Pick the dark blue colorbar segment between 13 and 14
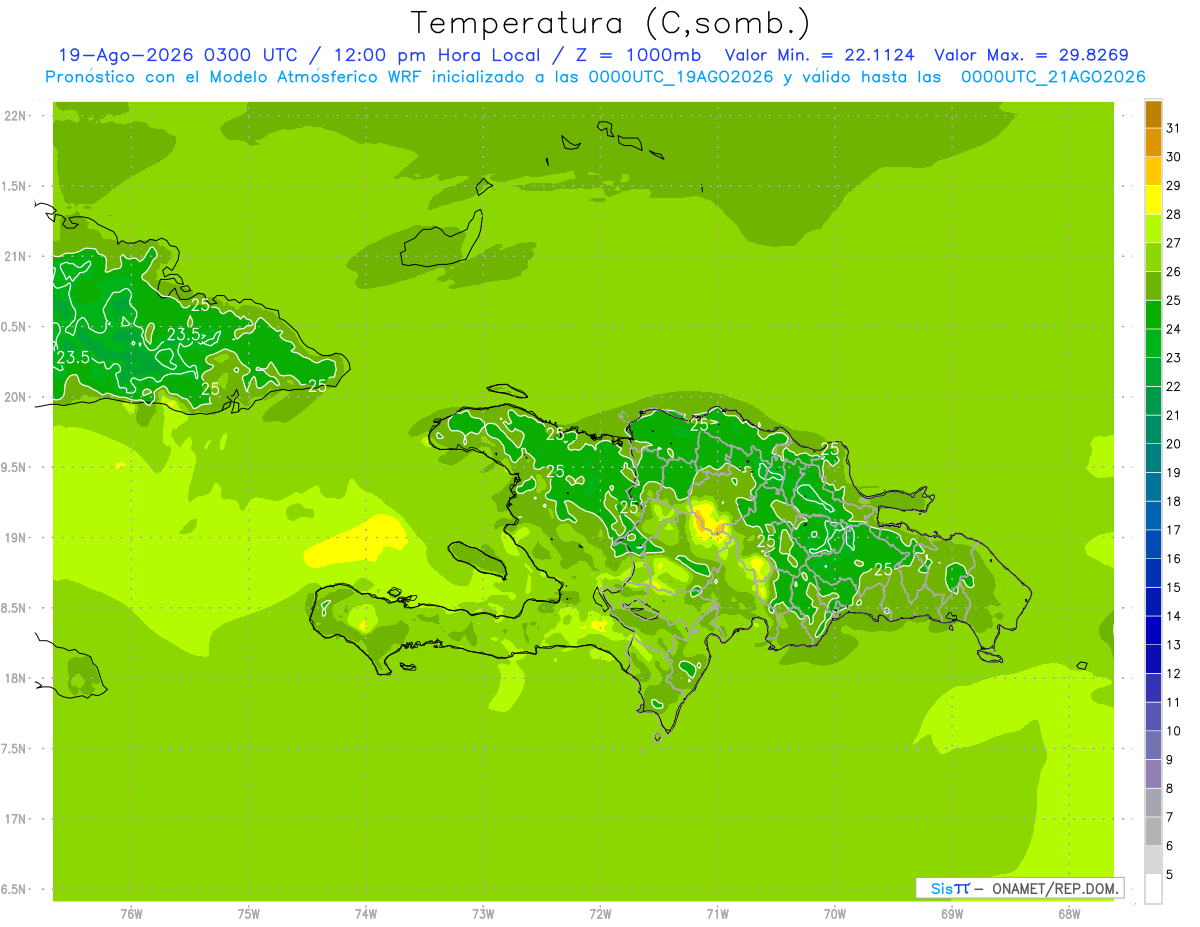The height and width of the screenshot is (927, 1200). 1153,631
